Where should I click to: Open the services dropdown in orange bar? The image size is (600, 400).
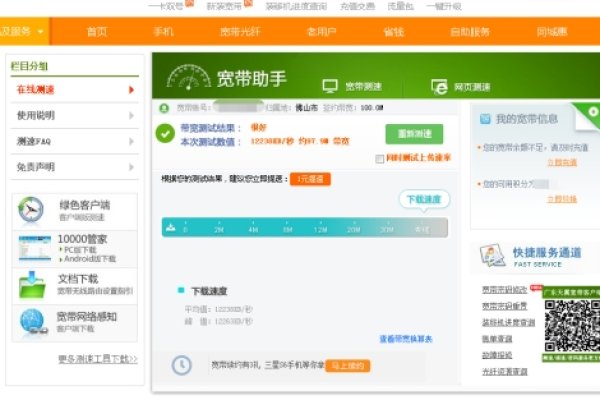[24, 31]
